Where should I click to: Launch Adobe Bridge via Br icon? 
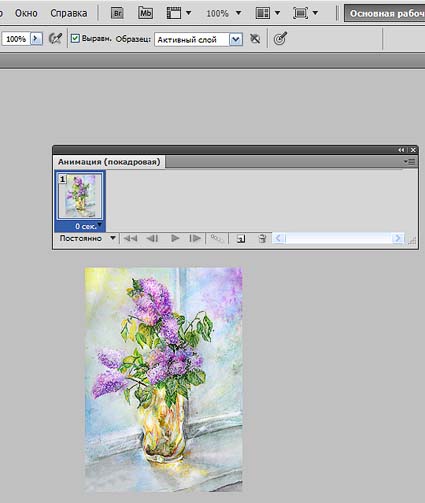(117, 13)
